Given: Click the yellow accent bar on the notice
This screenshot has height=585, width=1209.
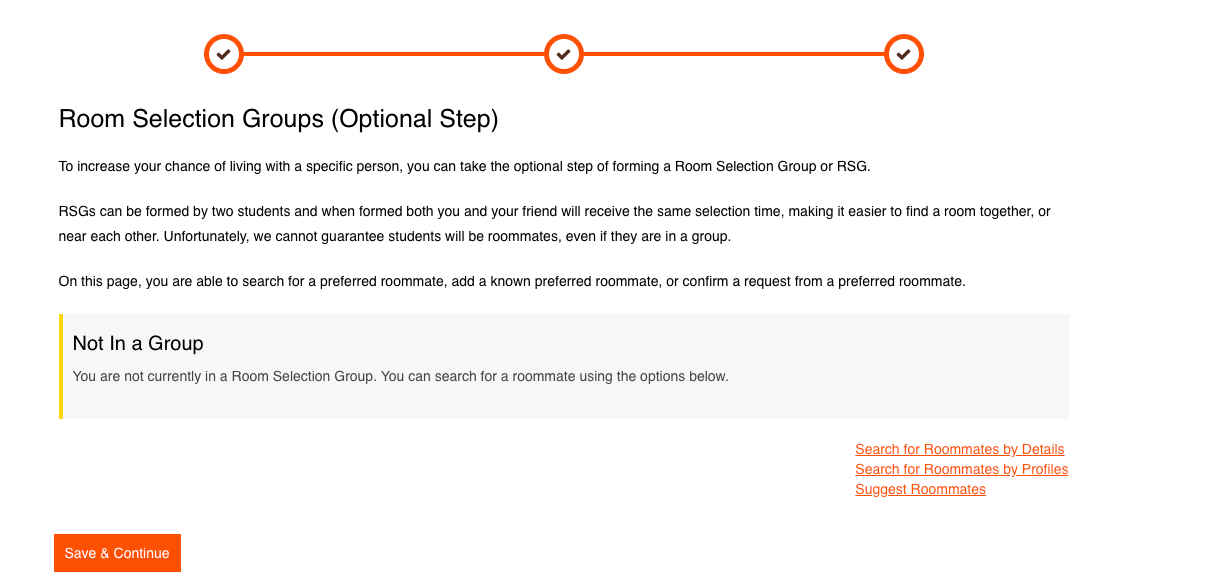Looking at the screenshot, I should [x=61, y=366].
